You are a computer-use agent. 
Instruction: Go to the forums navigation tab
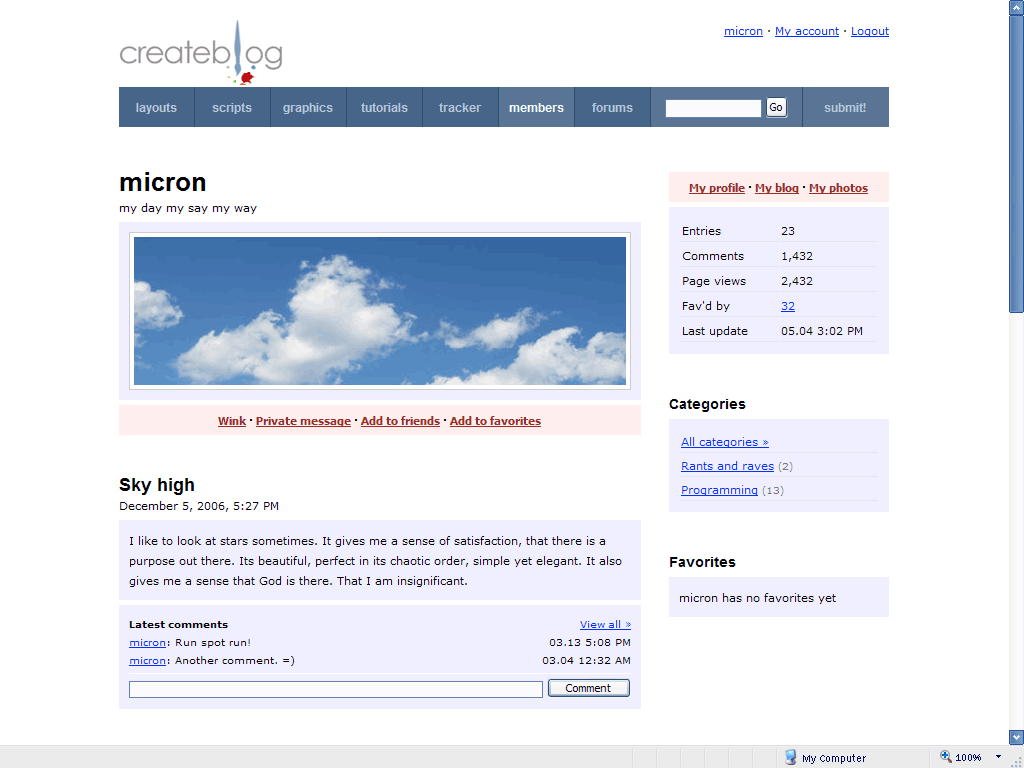pyautogui.click(x=612, y=108)
